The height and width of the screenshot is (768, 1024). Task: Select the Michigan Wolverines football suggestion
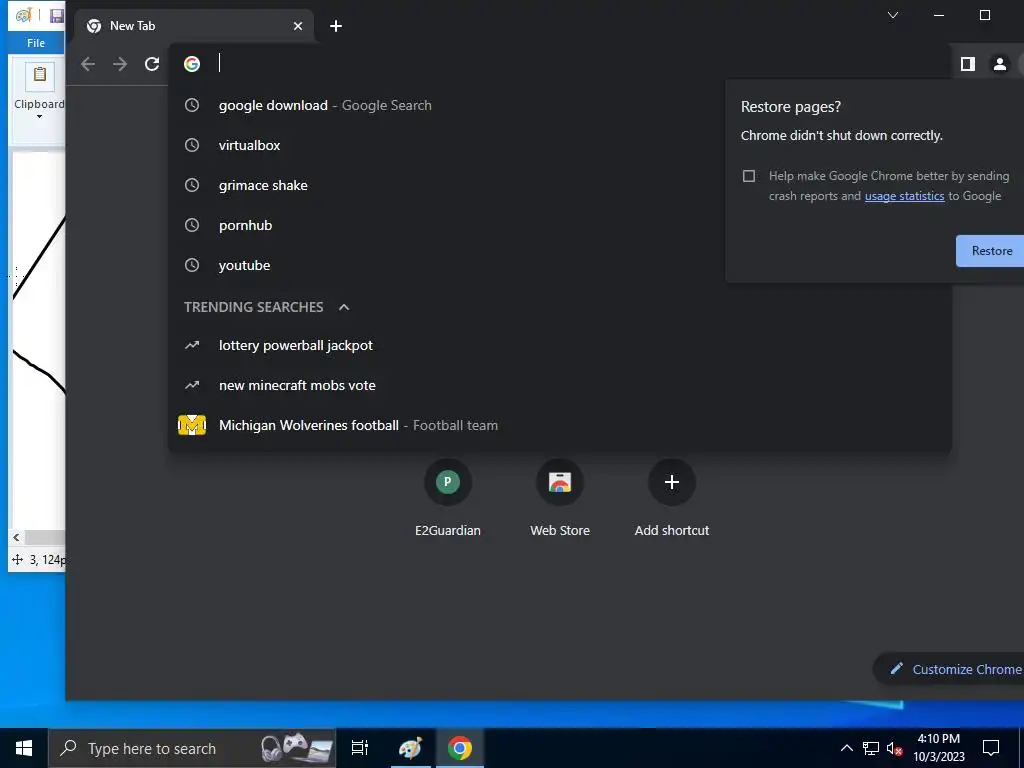click(559, 426)
